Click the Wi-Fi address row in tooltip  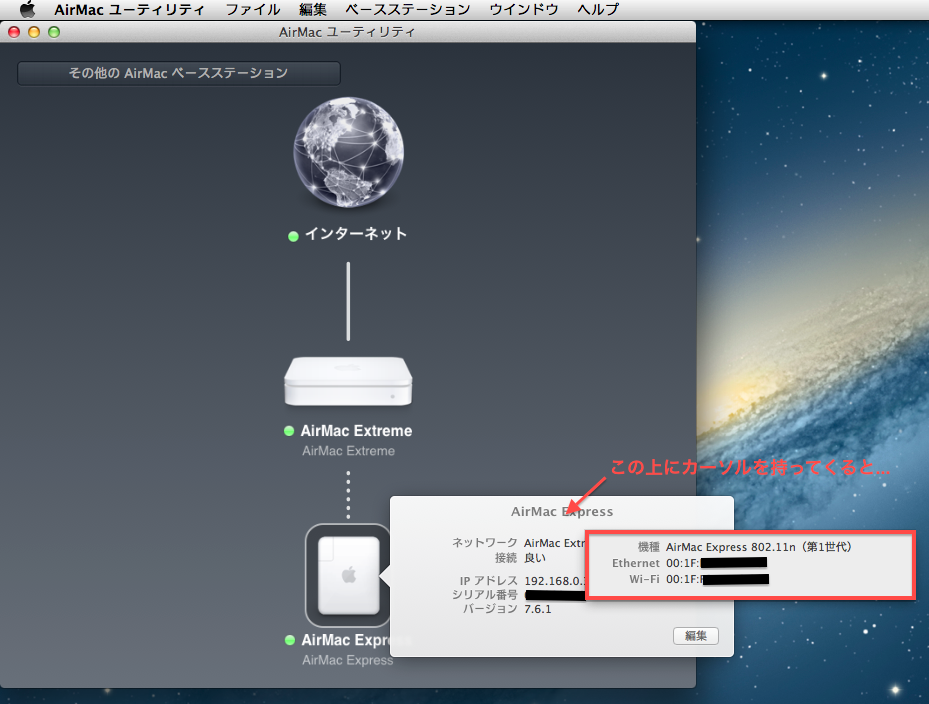click(x=699, y=579)
